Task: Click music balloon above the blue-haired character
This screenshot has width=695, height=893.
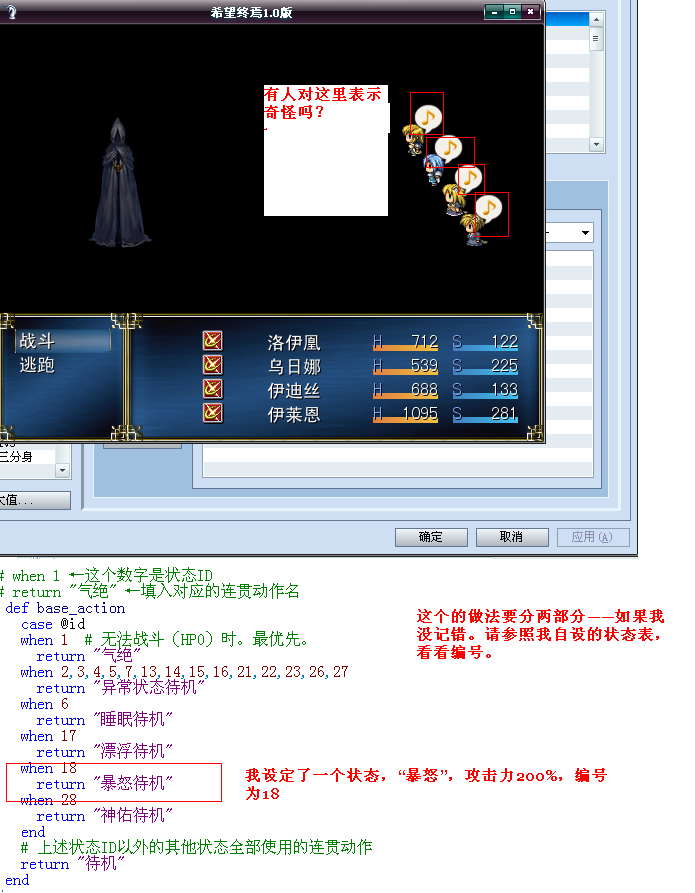Action: coord(449,149)
